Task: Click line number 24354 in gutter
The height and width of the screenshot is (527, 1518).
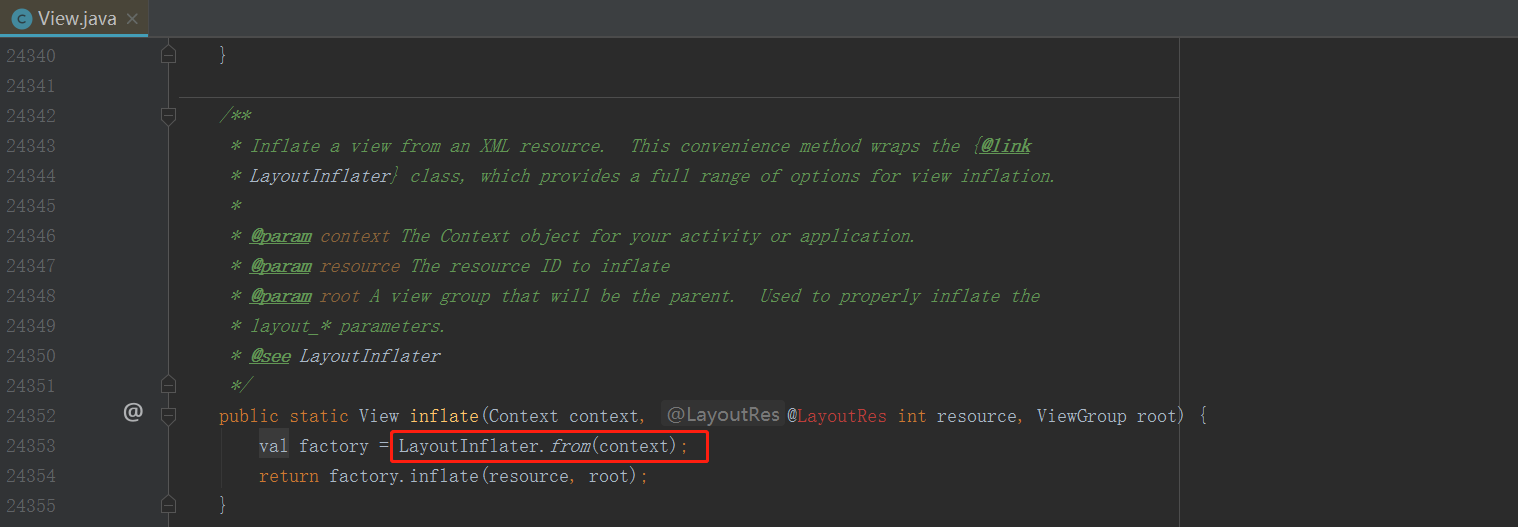Action: click(x=31, y=476)
